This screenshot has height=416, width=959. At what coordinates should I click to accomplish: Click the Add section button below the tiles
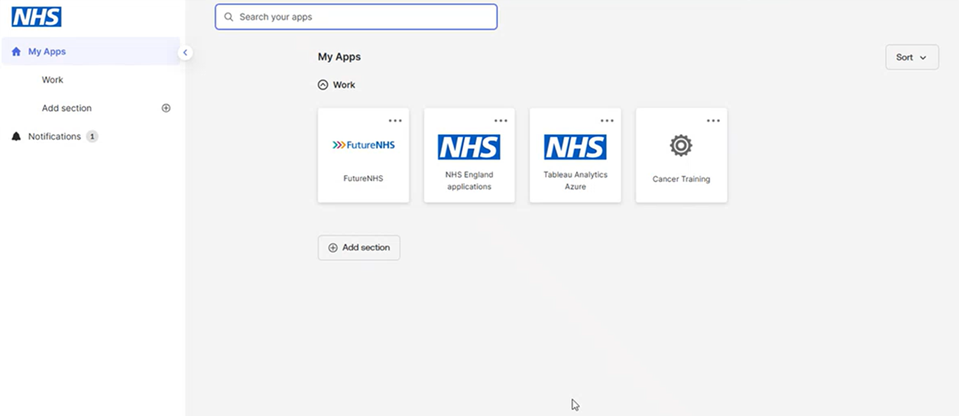(359, 248)
